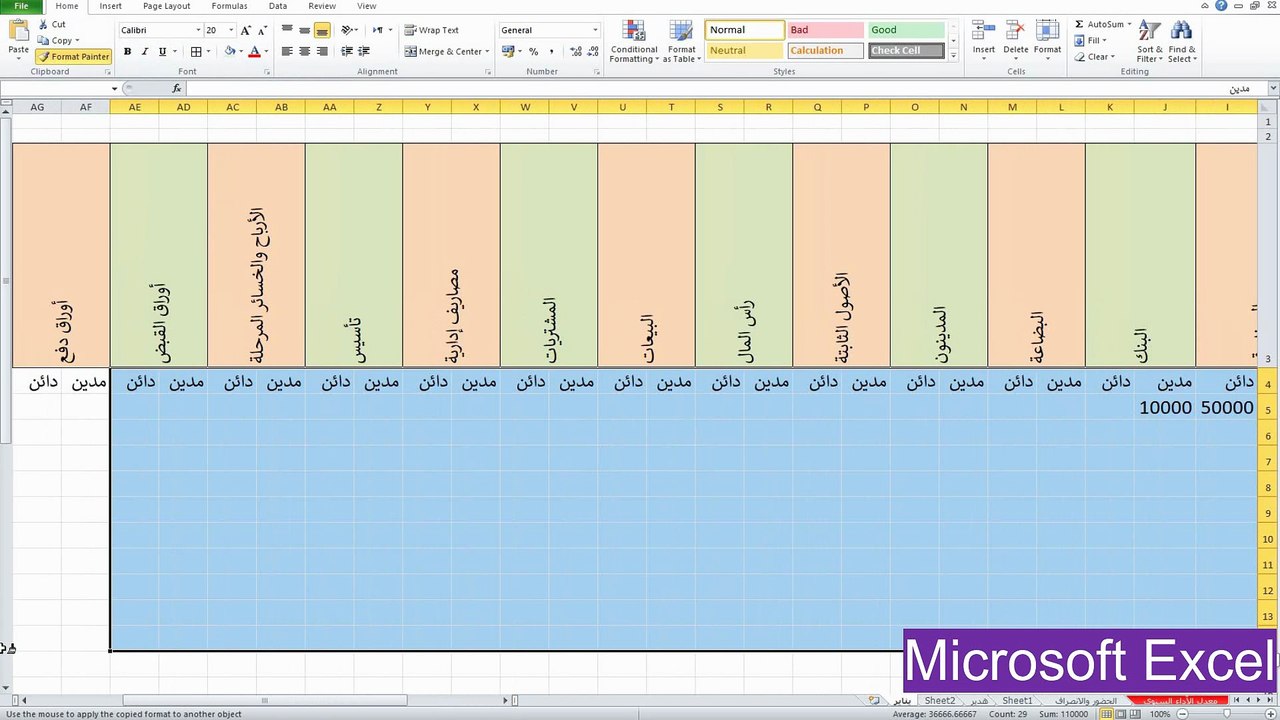Image resolution: width=1280 pixels, height=720 pixels.
Task: Open Format as Table gallery
Action: pyautogui.click(x=681, y=41)
